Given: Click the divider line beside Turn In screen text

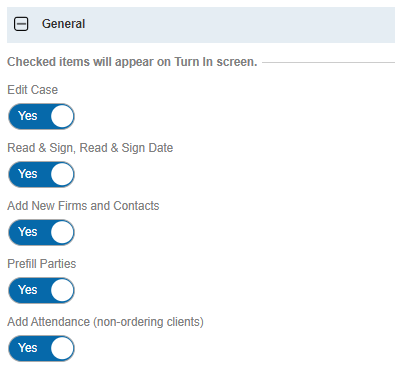Looking at the screenshot, I should tap(328, 62).
